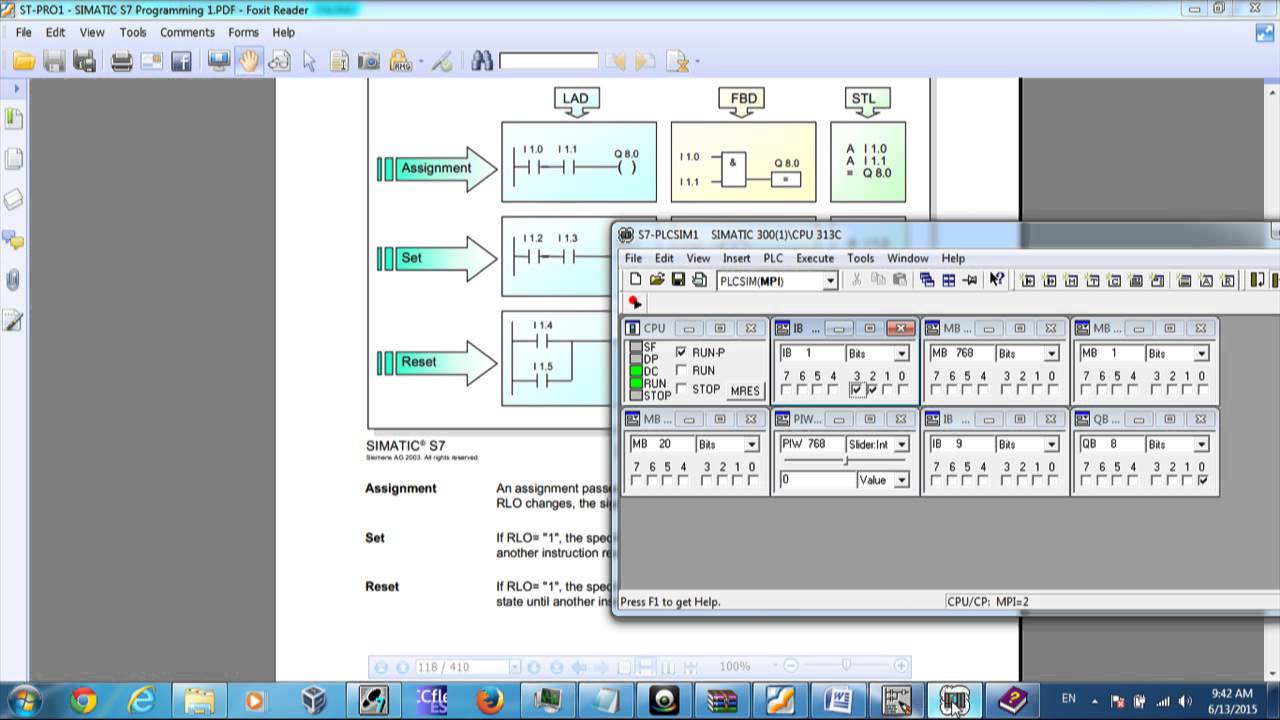
Task: Open Bits format dropdown for QB 8
Action: click(x=1202, y=445)
